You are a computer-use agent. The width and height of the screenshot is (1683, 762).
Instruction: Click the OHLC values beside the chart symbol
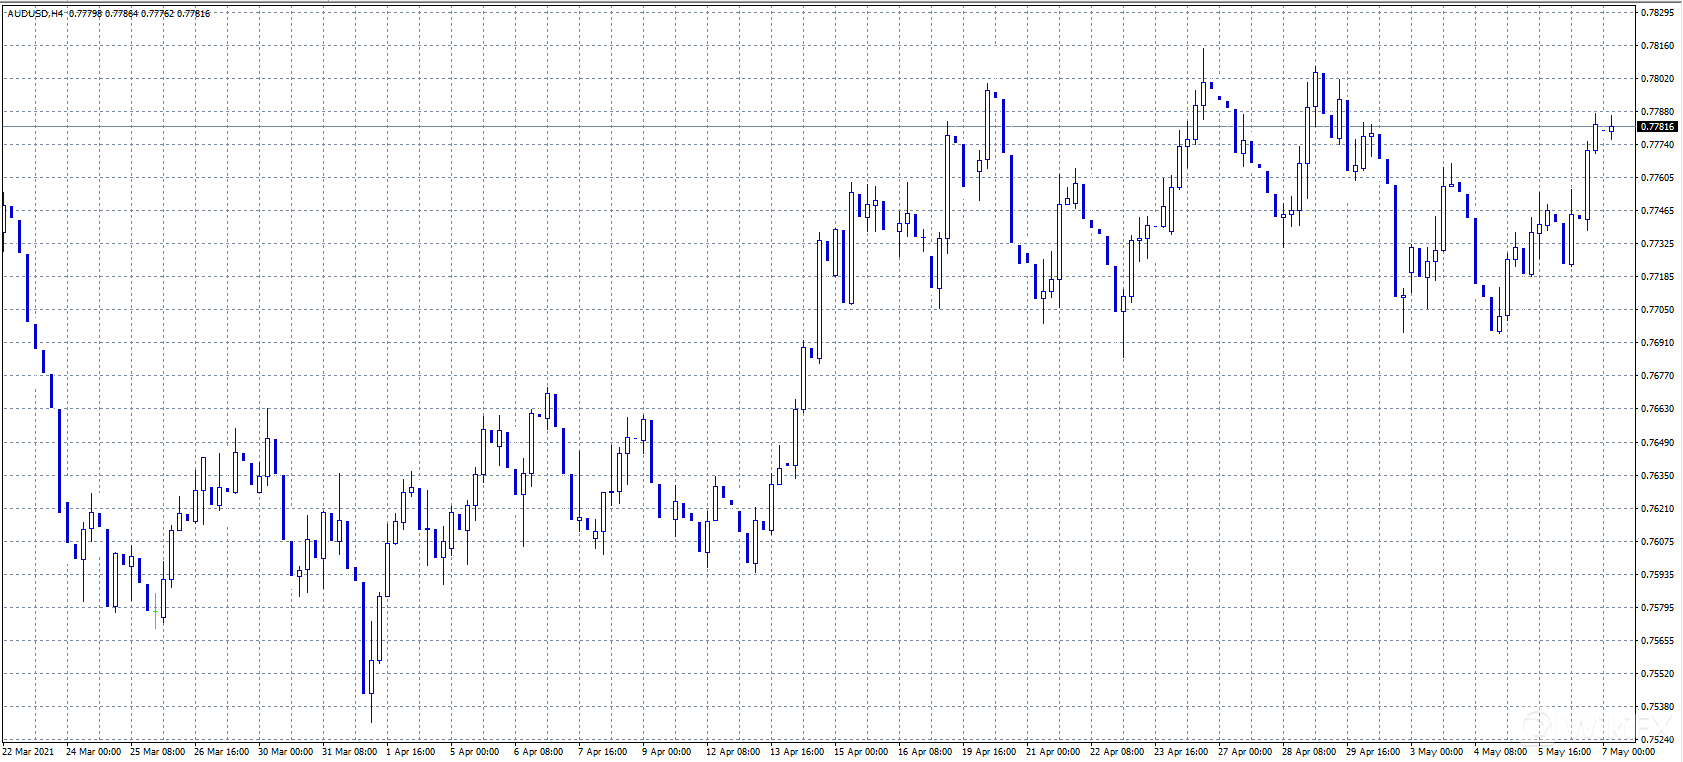coord(139,14)
